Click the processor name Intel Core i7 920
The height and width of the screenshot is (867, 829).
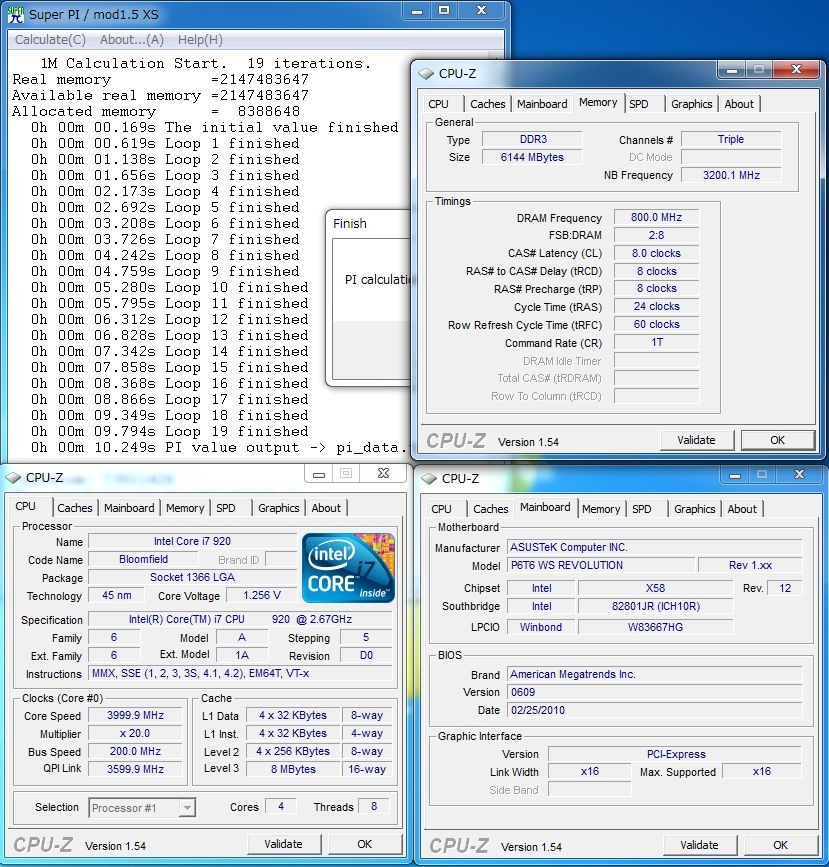tap(192, 541)
